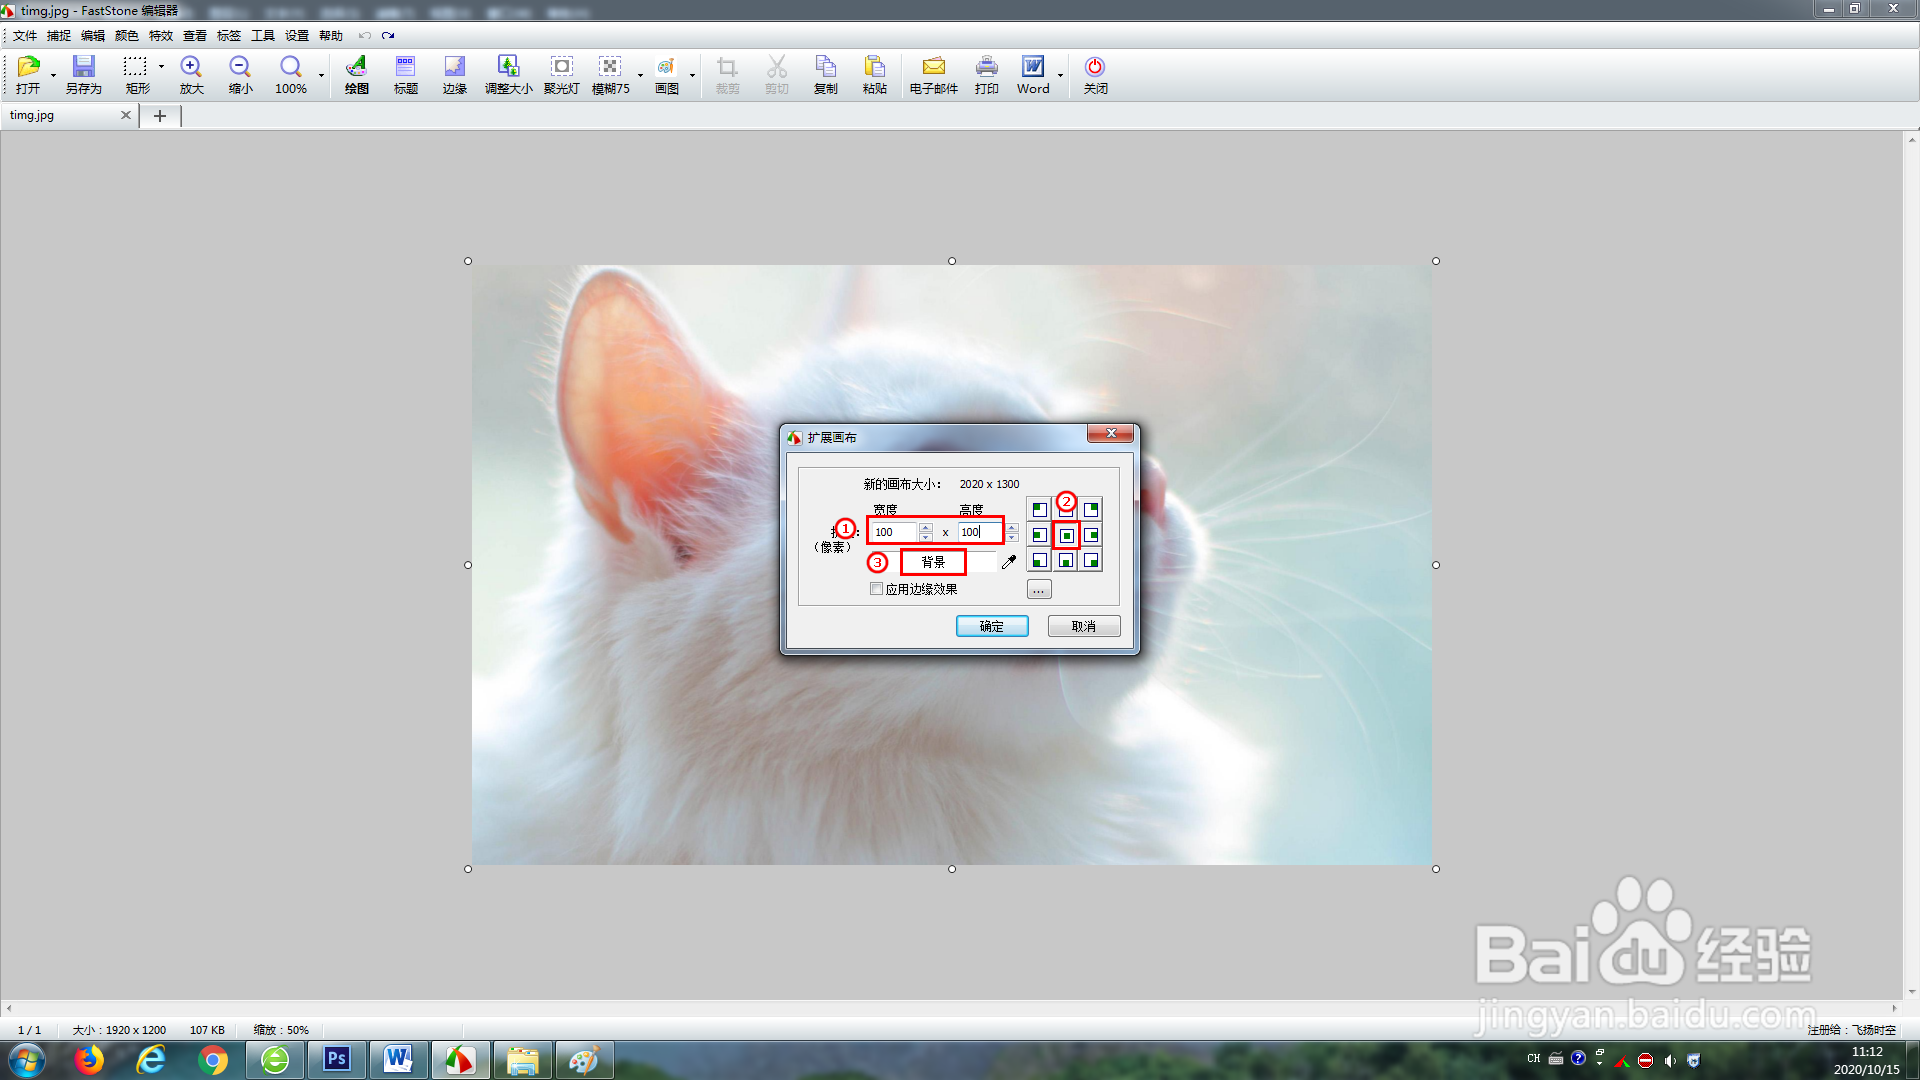Select the top-left anchor position button
The height and width of the screenshot is (1080, 1920).
click(1039, 510)
